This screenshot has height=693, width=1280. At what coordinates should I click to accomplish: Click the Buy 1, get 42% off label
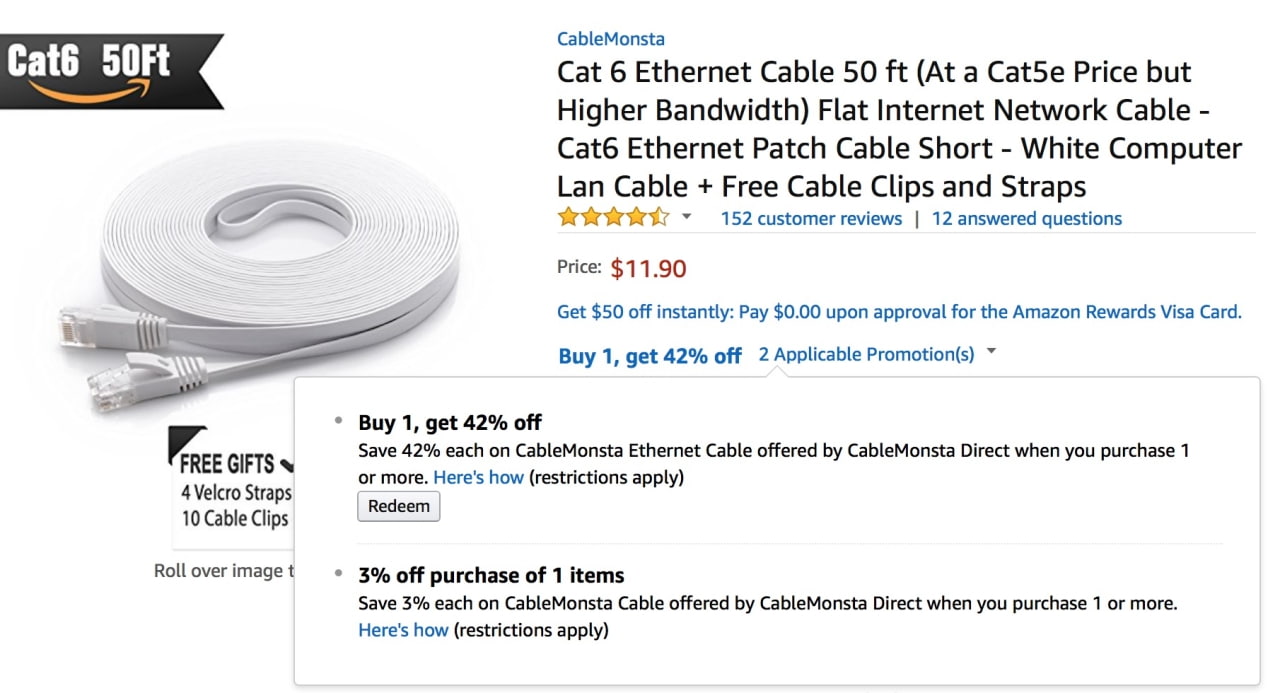point(650,355)
